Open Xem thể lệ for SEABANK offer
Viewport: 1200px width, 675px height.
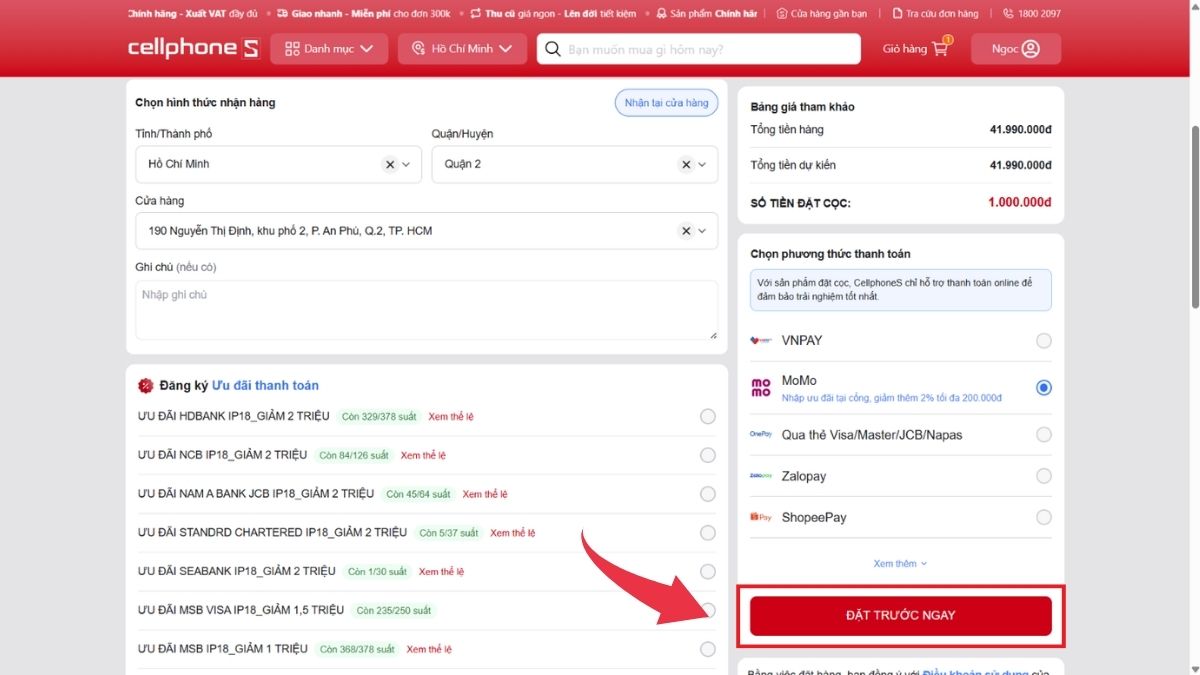click(442, 572)
